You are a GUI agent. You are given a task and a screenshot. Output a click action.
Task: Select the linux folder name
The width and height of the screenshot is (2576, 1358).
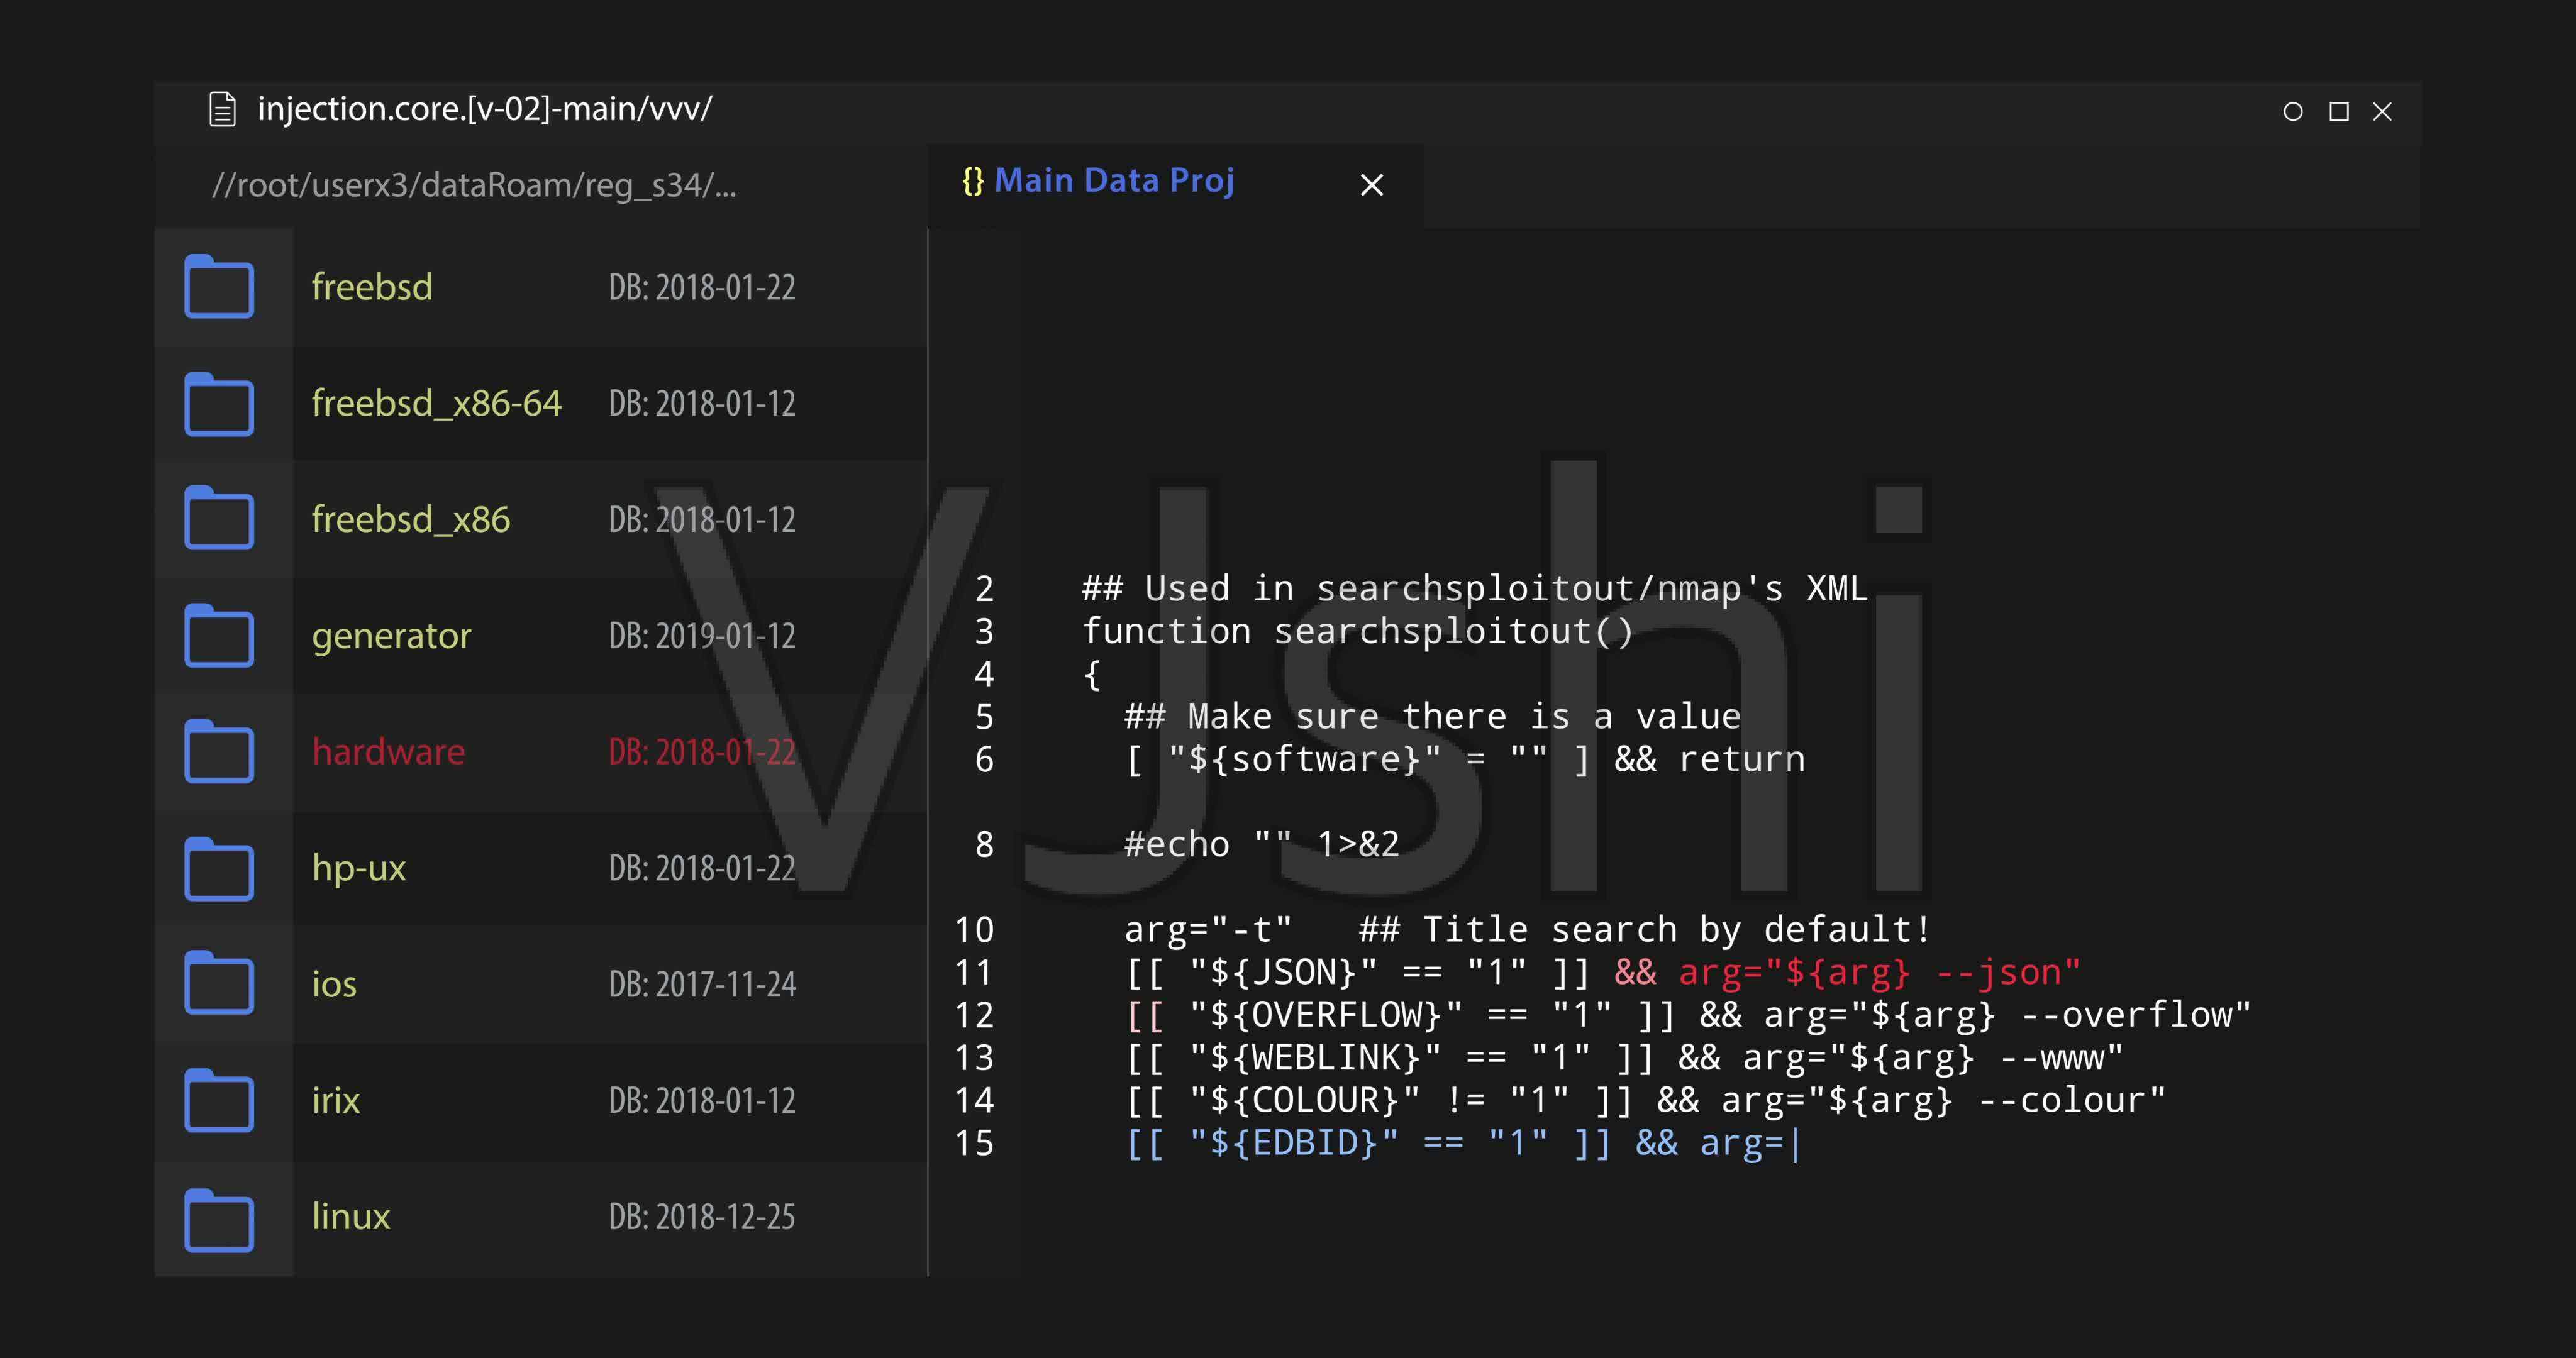351,1216
